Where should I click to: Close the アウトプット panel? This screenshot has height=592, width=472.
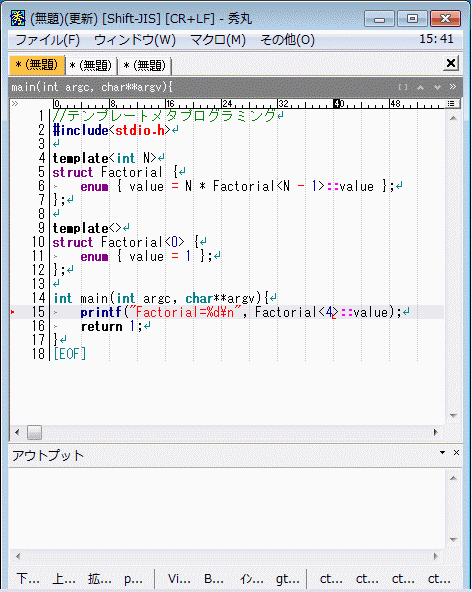pos(456,452)
